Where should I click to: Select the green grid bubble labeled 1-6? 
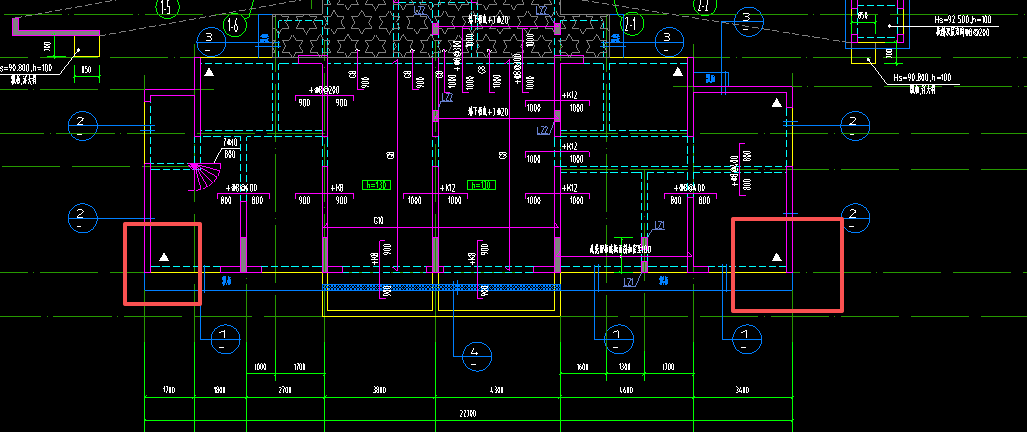(x=234, y=26)
